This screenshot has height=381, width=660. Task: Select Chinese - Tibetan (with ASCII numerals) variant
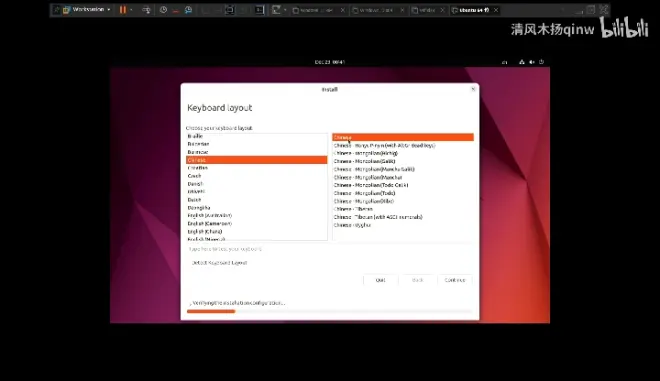coord(403,217)
